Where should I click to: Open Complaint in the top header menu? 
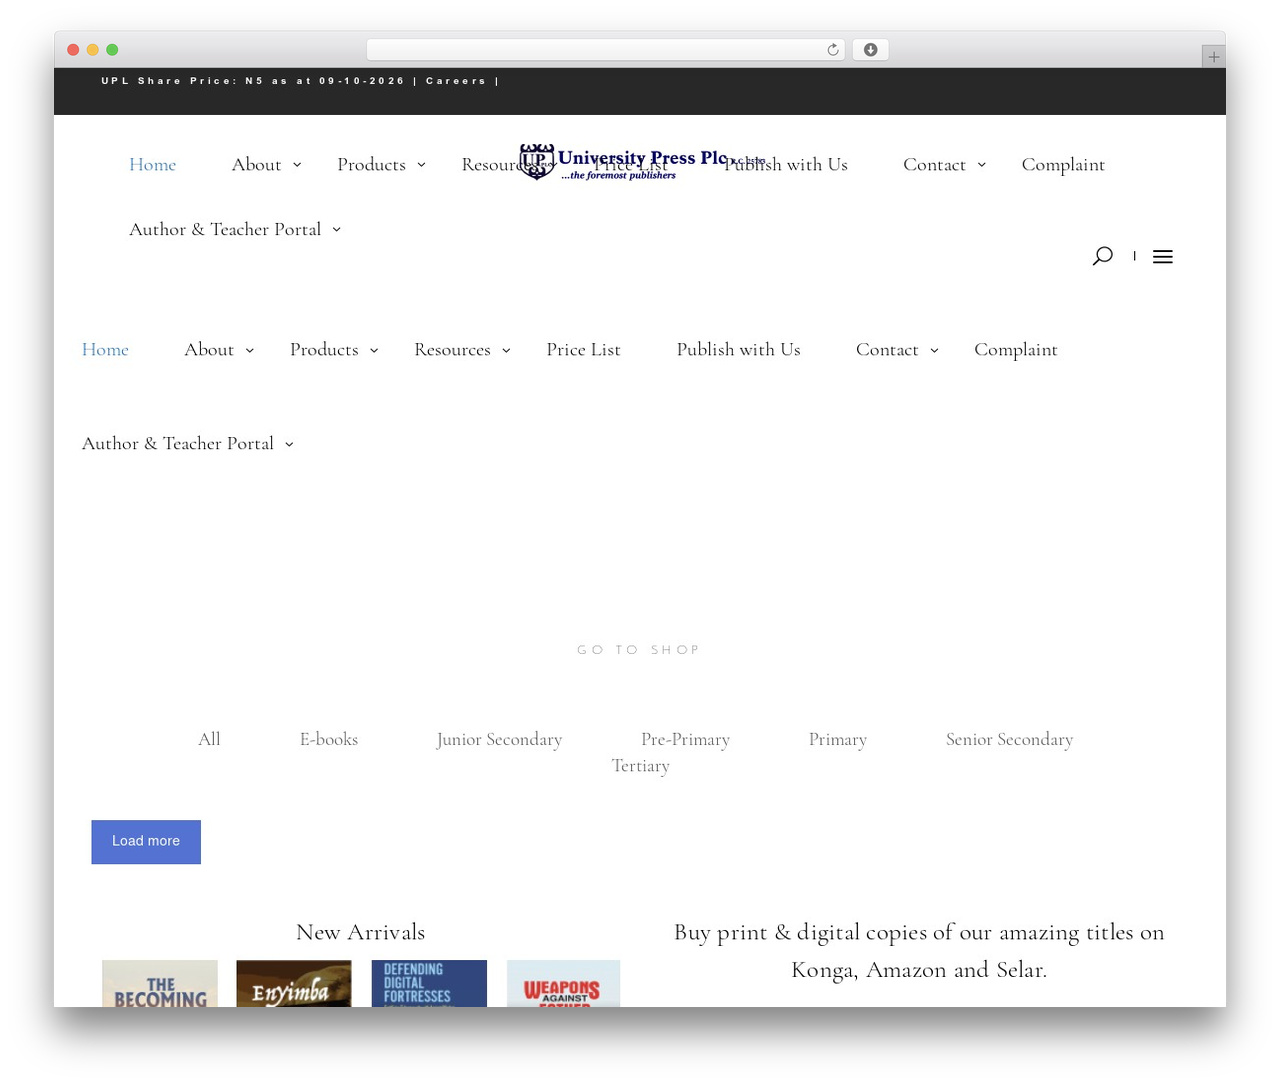tap(1063, 165)
